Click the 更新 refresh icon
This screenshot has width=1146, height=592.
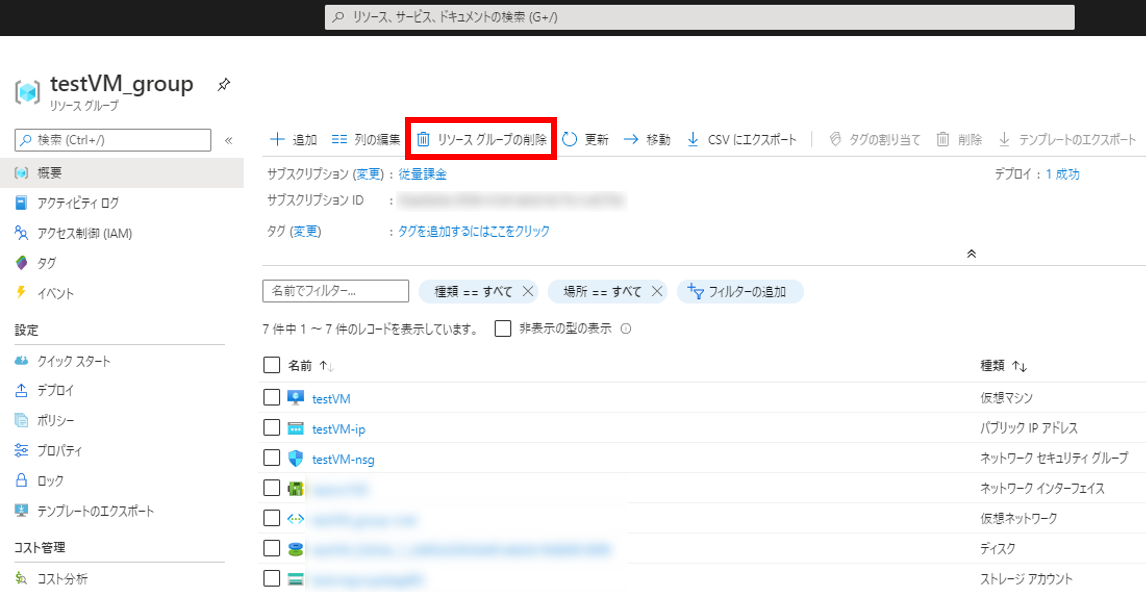point(570,140)
